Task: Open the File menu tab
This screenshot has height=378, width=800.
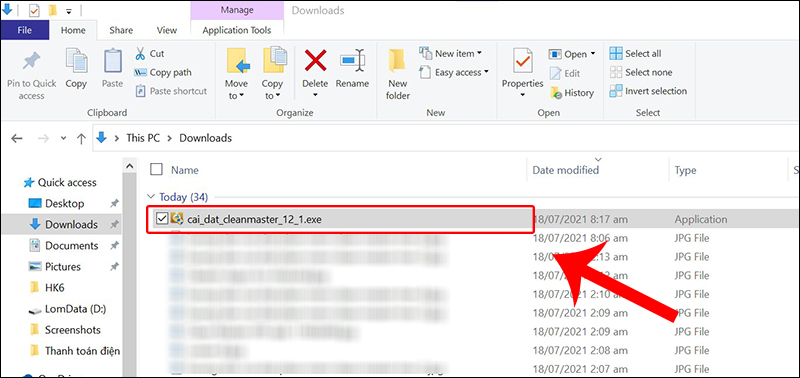Action: click(24, 30)
